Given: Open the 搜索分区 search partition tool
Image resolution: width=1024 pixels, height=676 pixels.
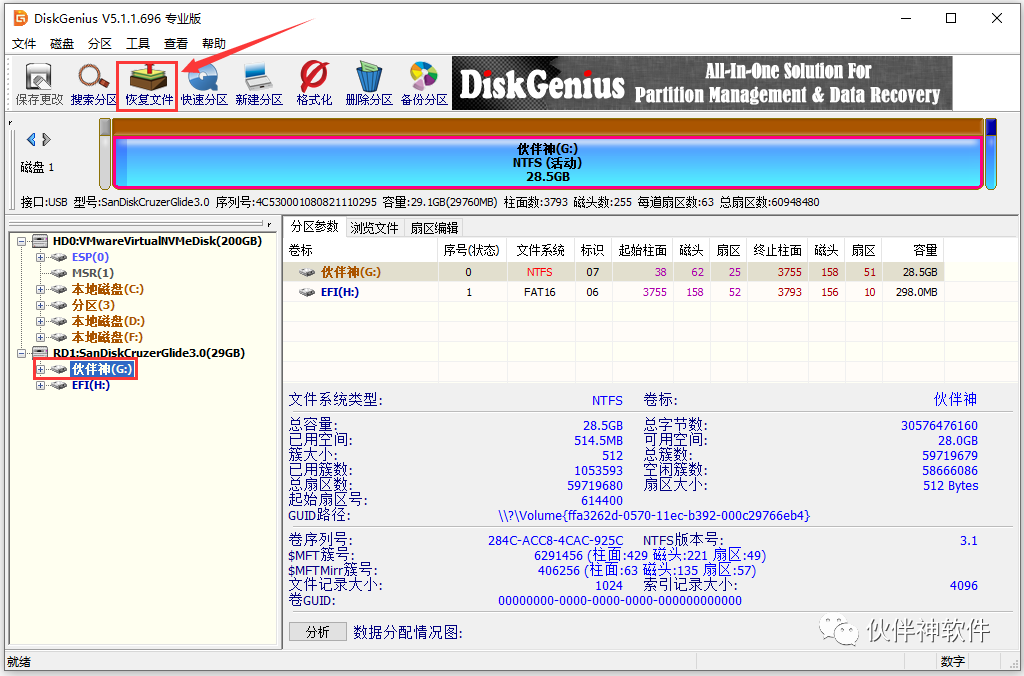Looking at the screenshot, I should (x=93, y=84).
